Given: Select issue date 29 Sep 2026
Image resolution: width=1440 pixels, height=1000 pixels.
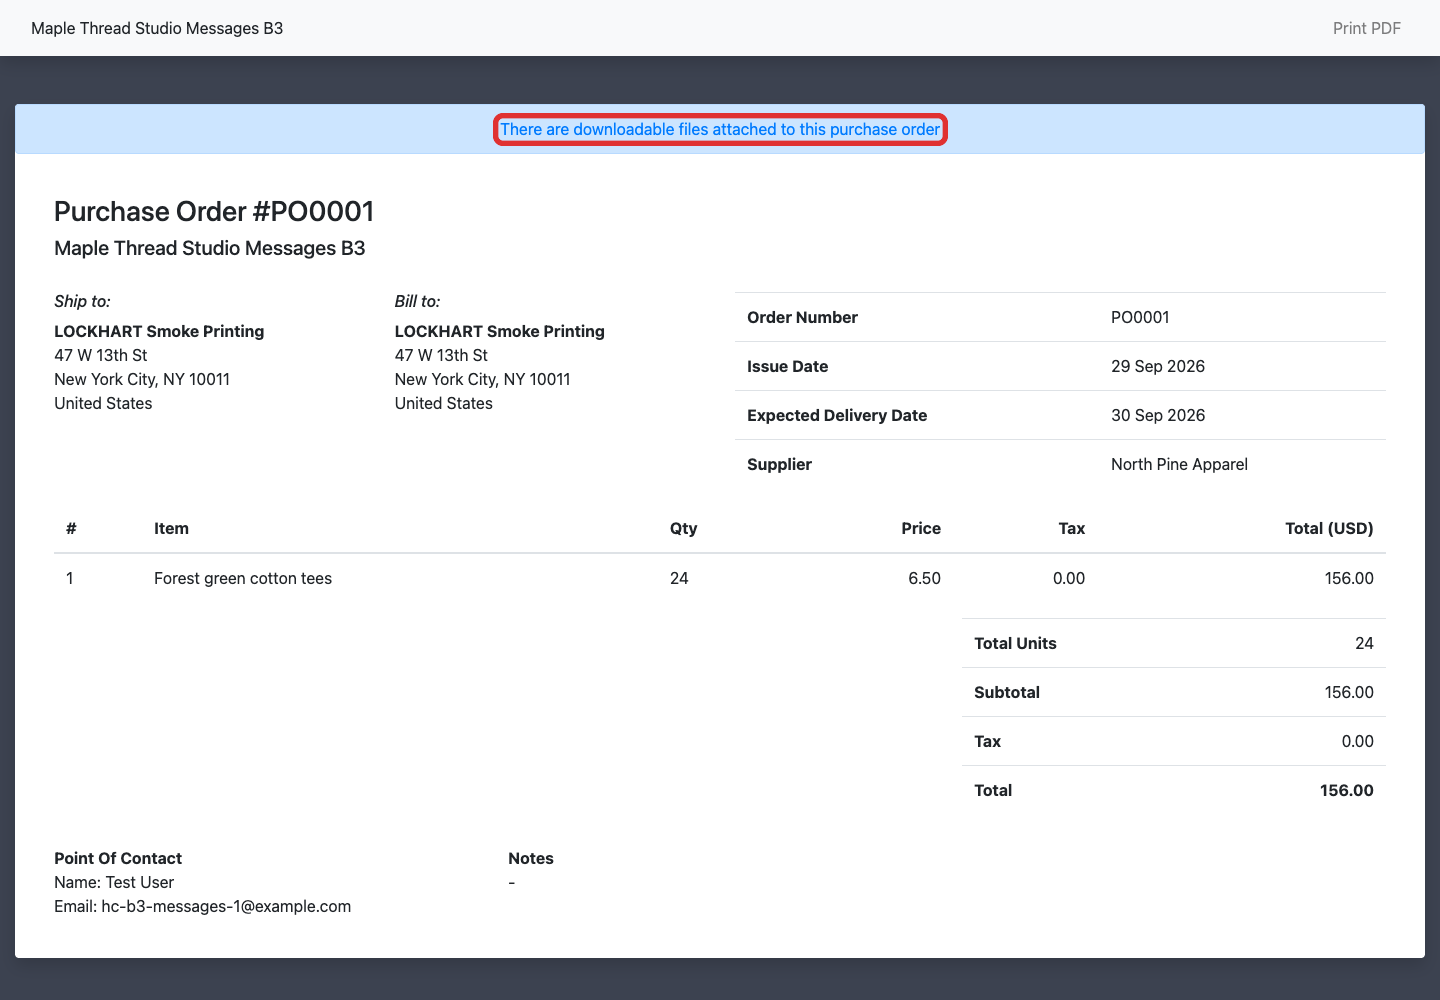Looking at the screenshot, I should [1158, 366].
